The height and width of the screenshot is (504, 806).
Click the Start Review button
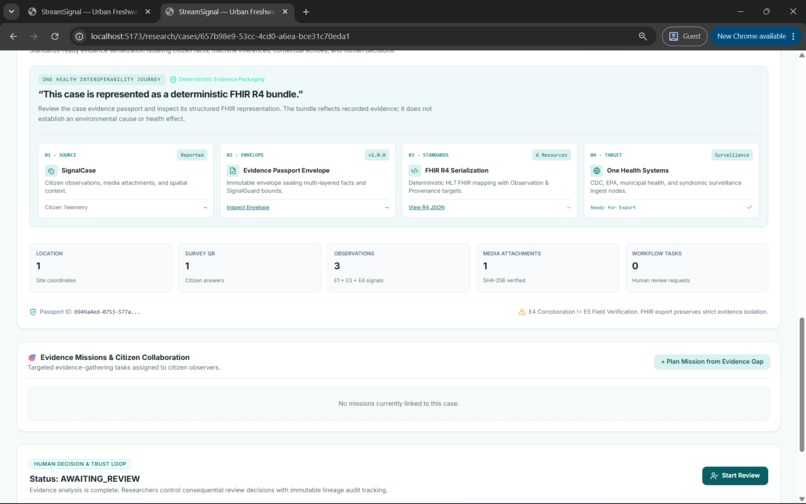[735, 476]
